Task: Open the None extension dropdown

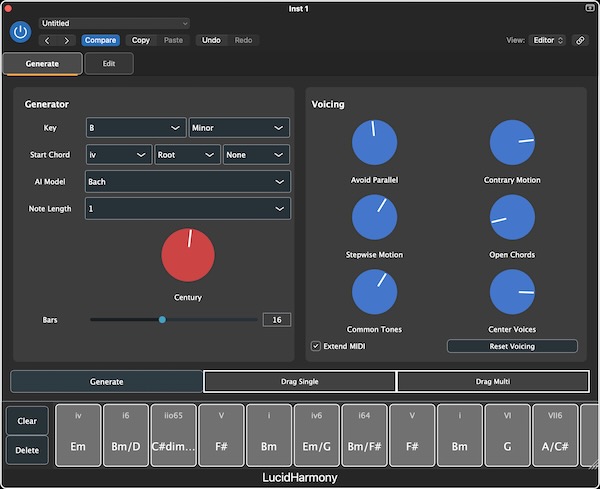Action: (x=256, y=155)
